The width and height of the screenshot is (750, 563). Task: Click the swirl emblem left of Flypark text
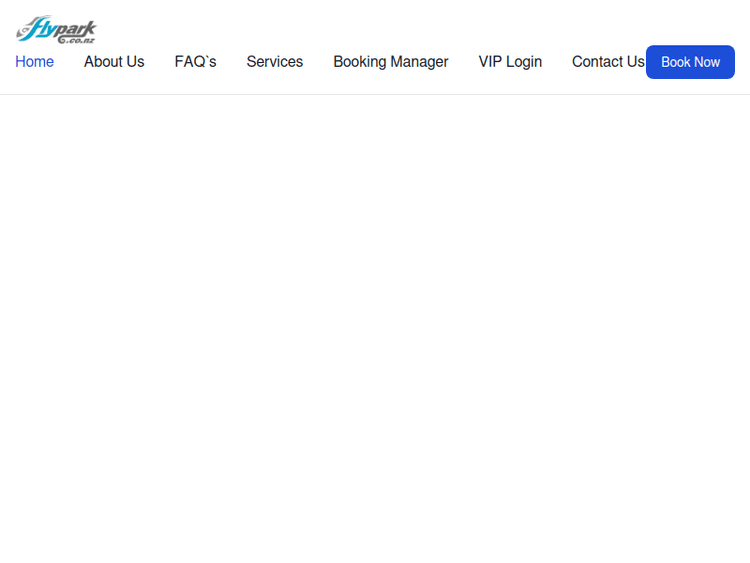click(24, 30)
